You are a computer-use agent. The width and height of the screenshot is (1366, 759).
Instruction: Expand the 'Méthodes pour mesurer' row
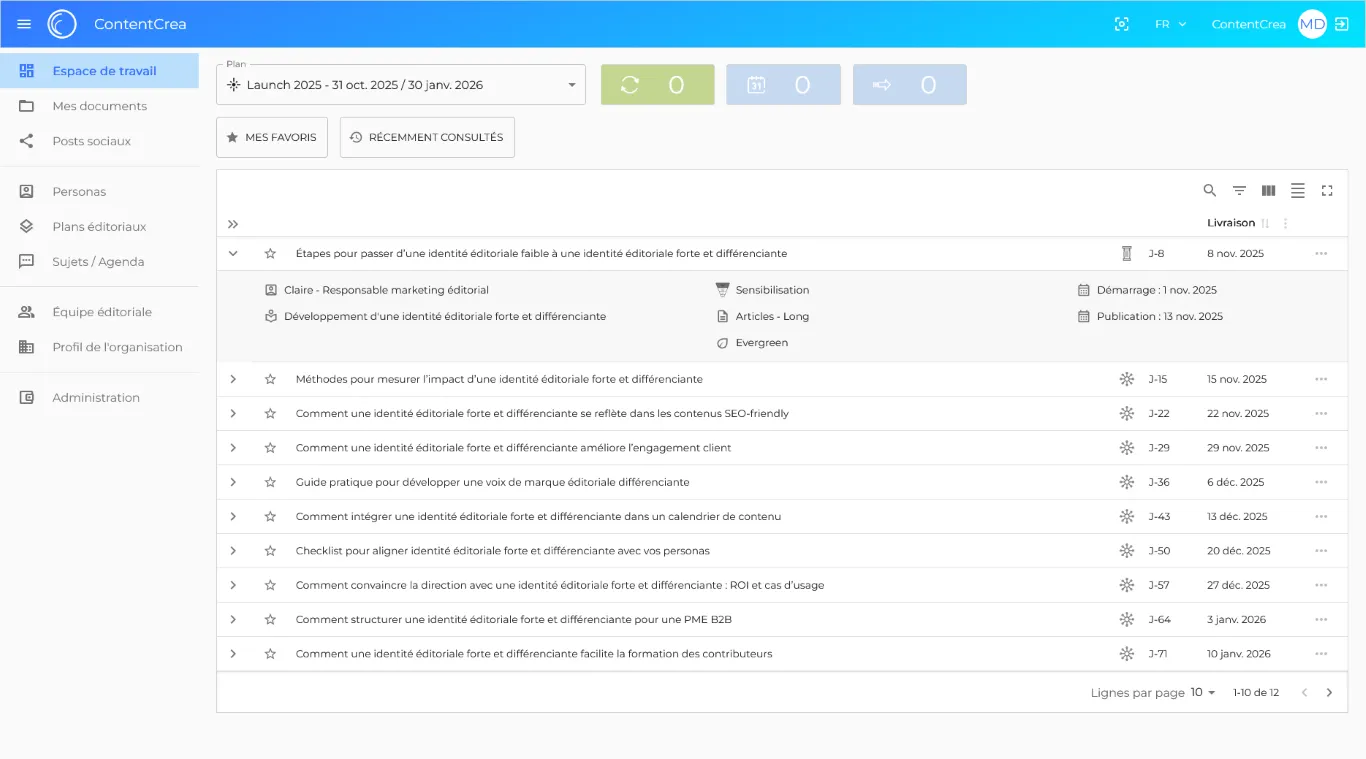[x=233, y=380]
